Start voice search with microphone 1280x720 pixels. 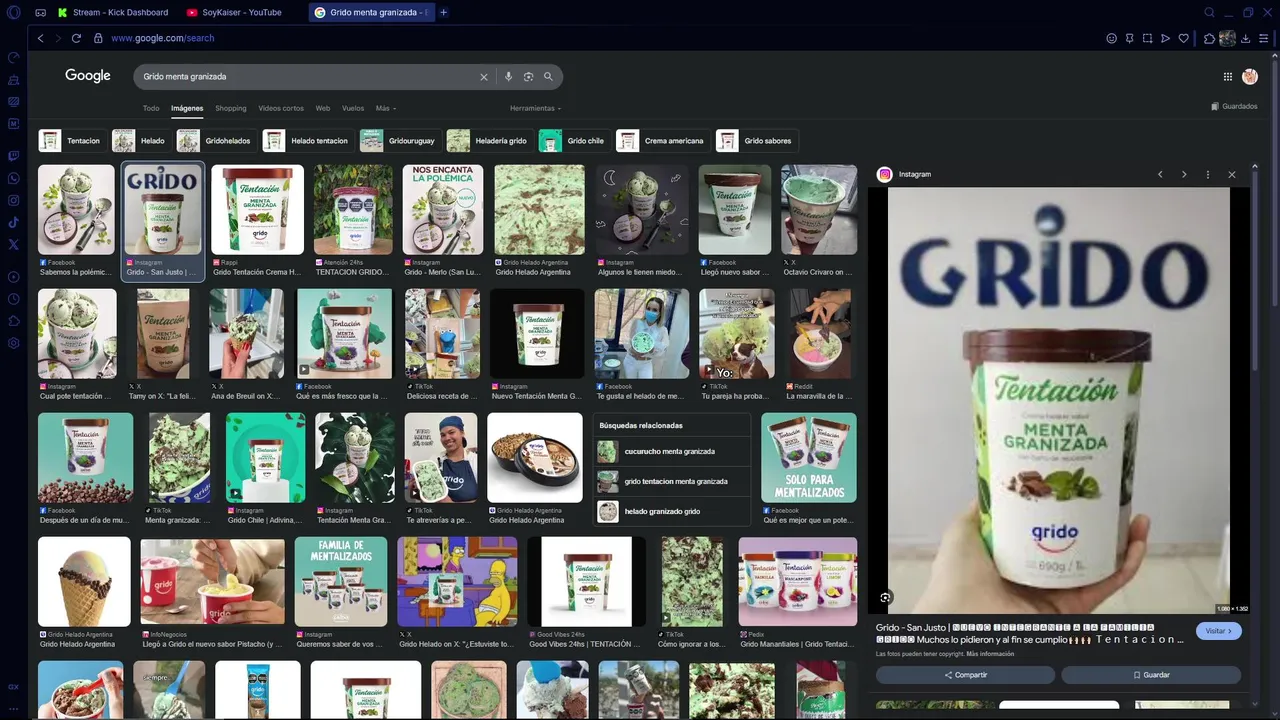tap(508, 77)
